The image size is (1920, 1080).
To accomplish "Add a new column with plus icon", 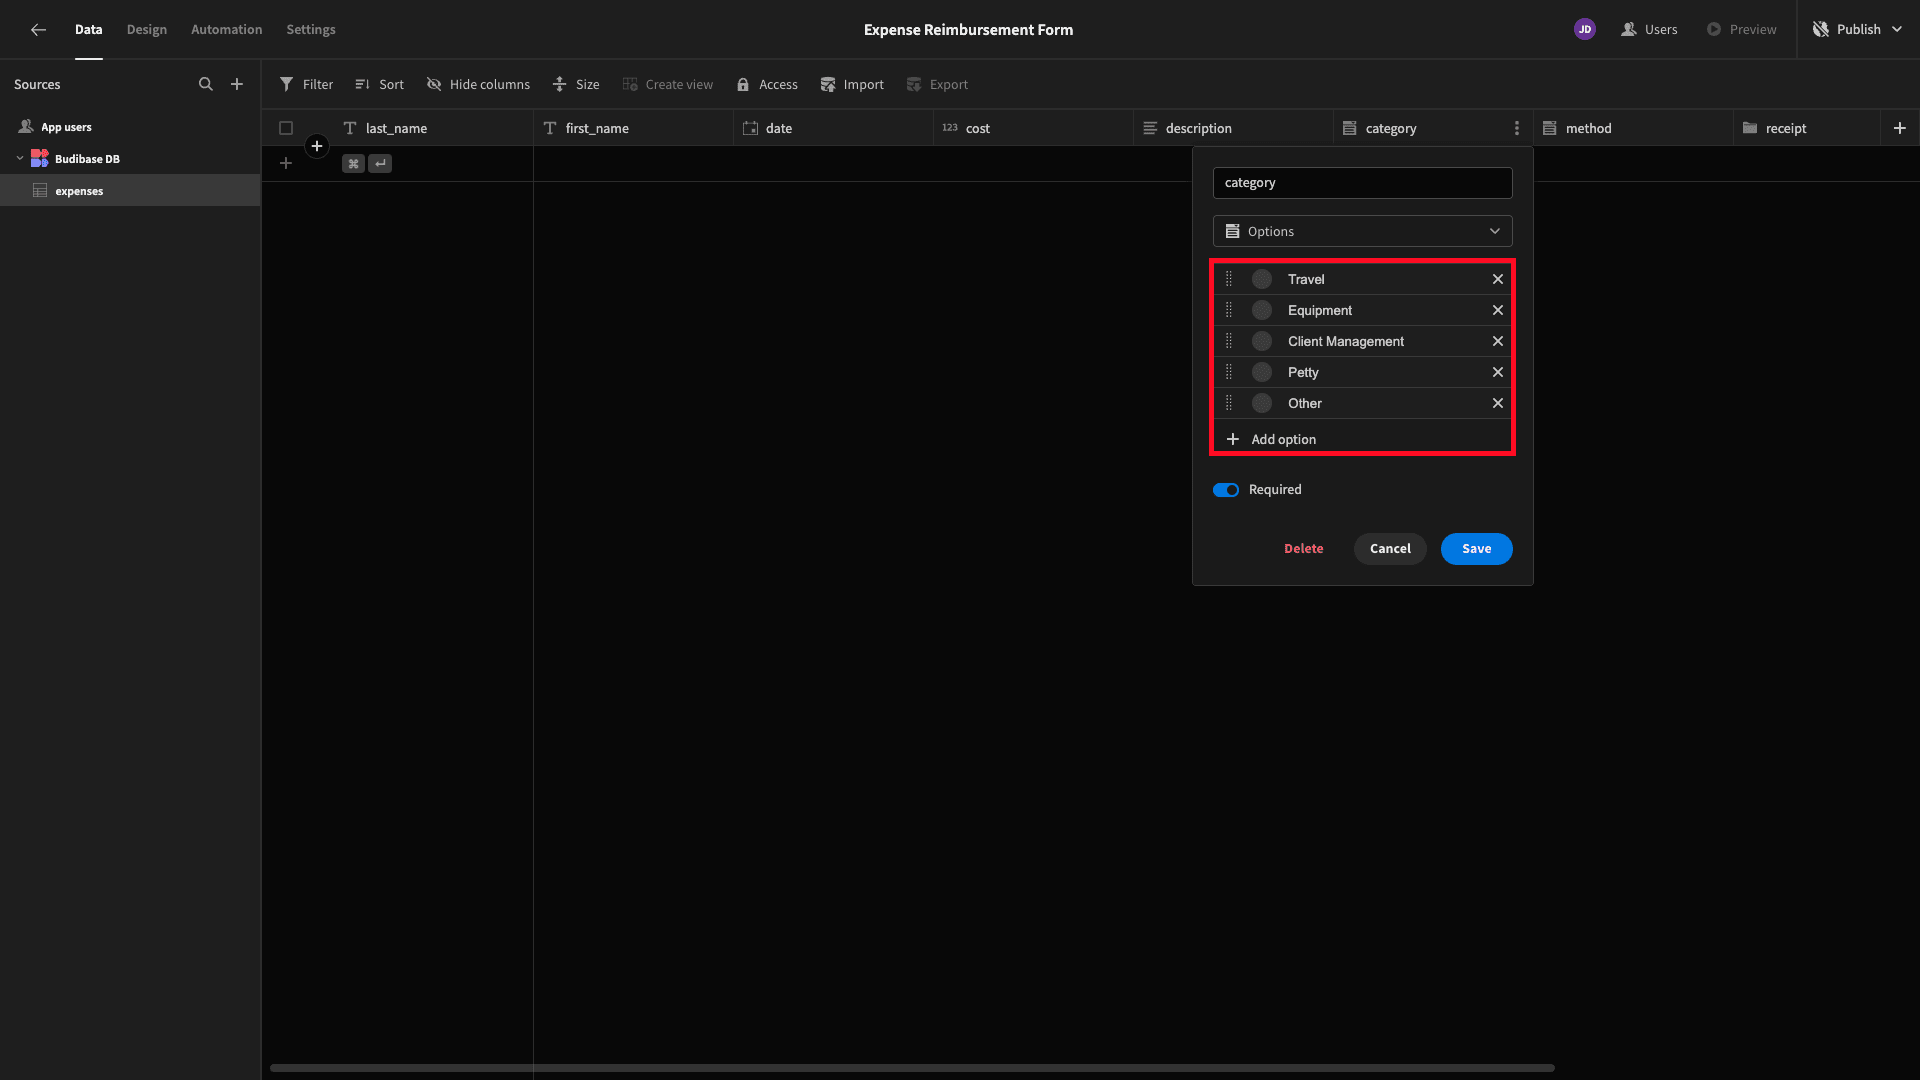I will pyautogui.click(x=1900, y=128).
